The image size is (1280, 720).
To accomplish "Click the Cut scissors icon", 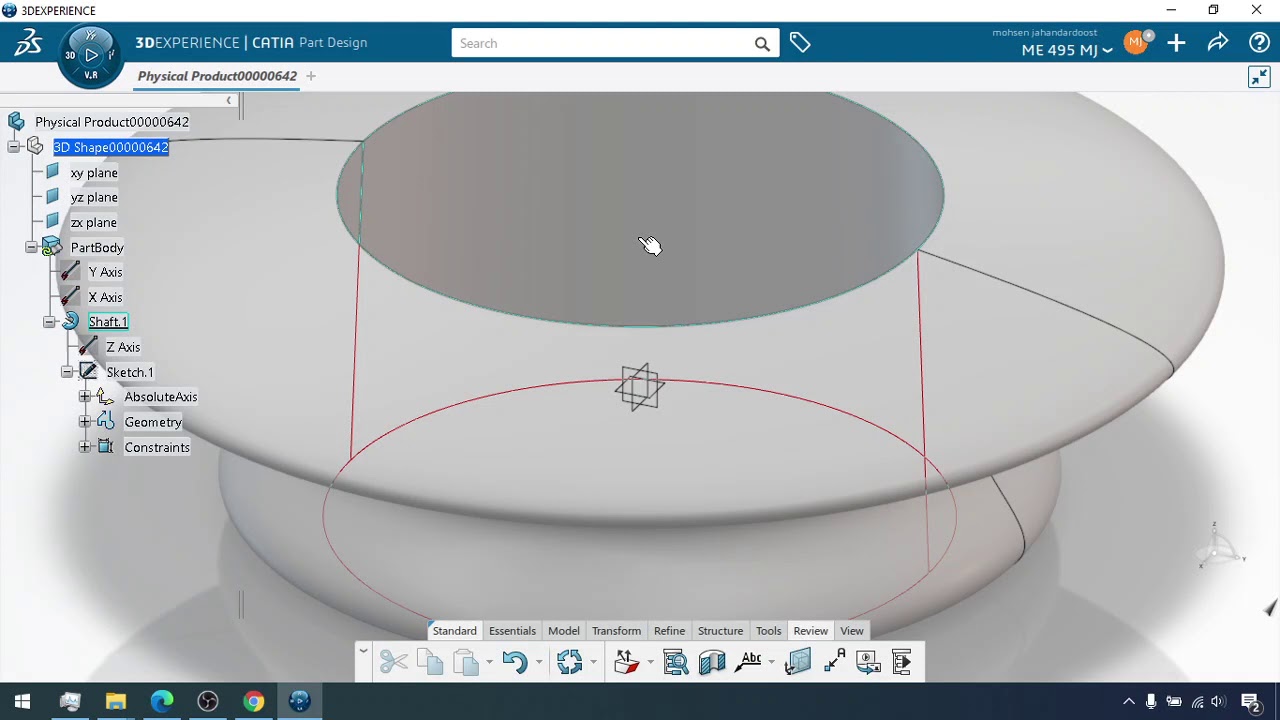I will click(x=394, y=662).
